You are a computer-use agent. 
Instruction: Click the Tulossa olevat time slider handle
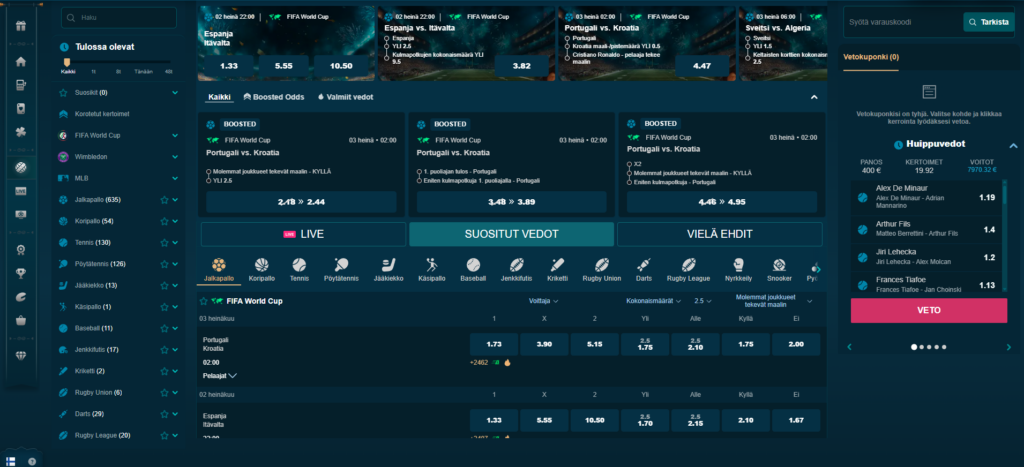point(67,62)
